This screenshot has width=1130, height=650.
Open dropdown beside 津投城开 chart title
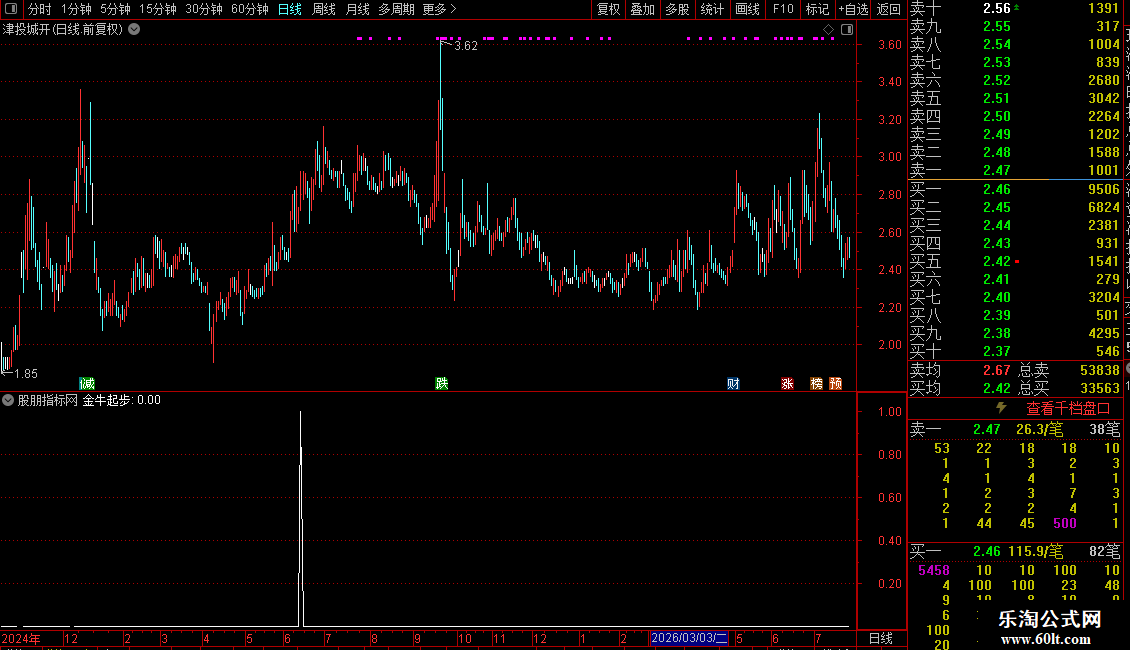pos(134,29)
